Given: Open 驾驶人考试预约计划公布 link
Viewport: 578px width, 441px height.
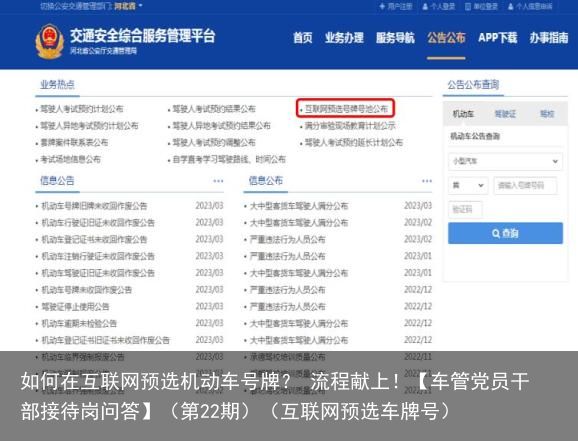Looking at the screenshot, I should tap(81, 109).
